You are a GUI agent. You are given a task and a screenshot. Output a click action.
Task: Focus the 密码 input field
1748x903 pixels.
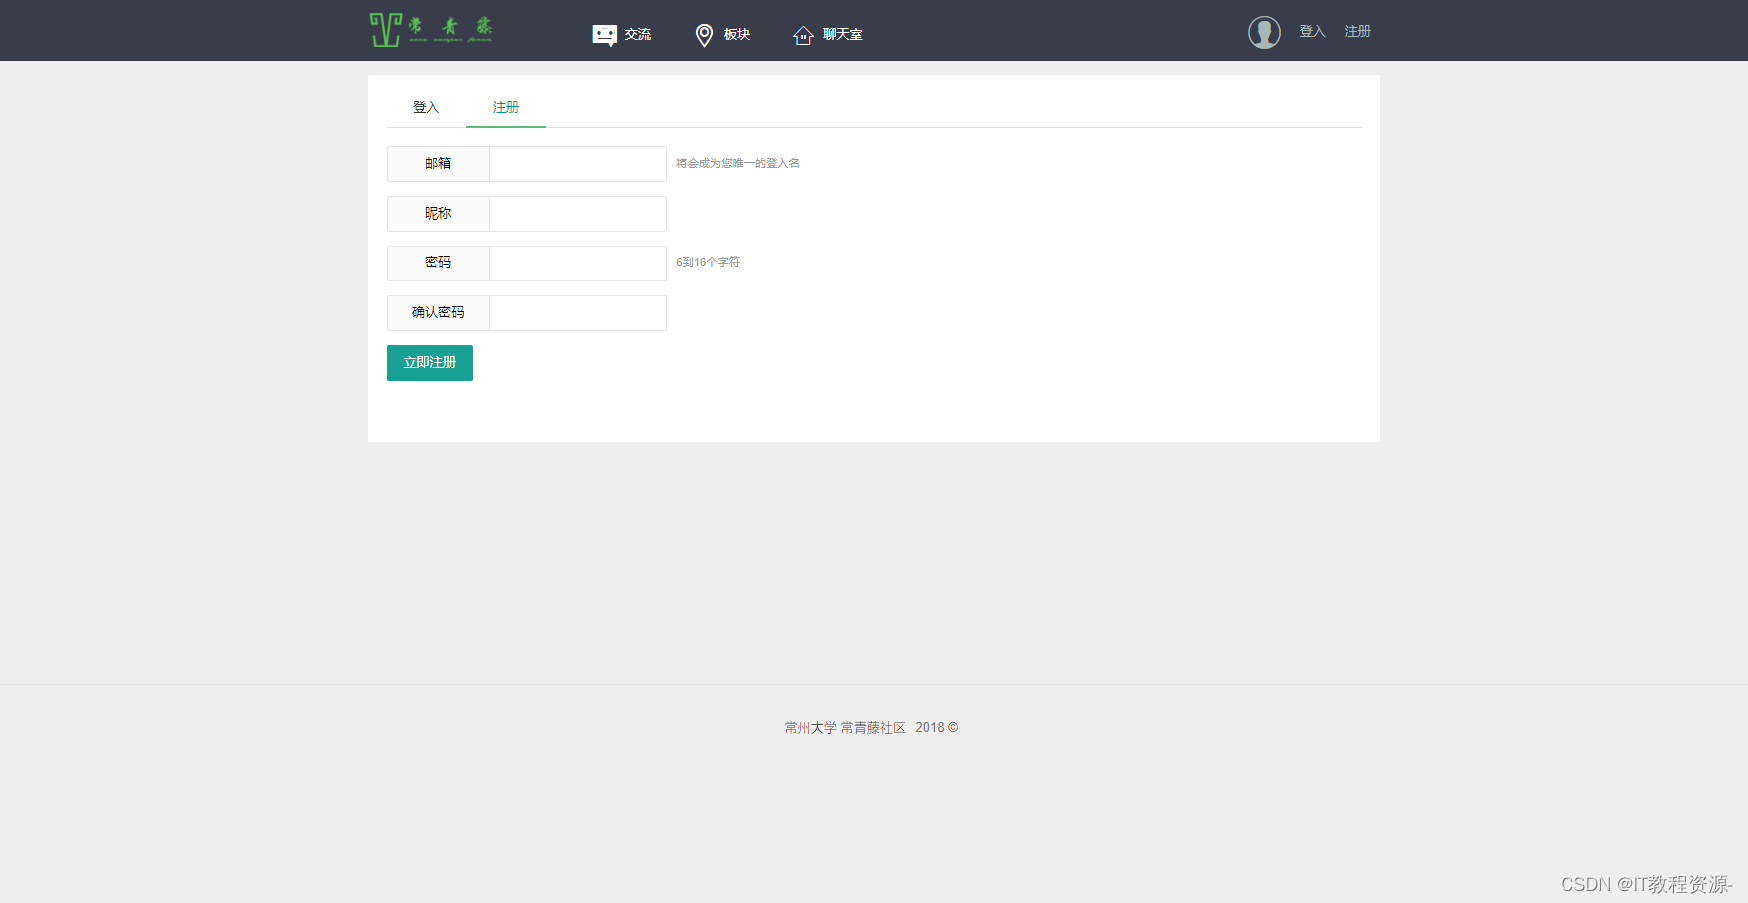click(578, 263)
